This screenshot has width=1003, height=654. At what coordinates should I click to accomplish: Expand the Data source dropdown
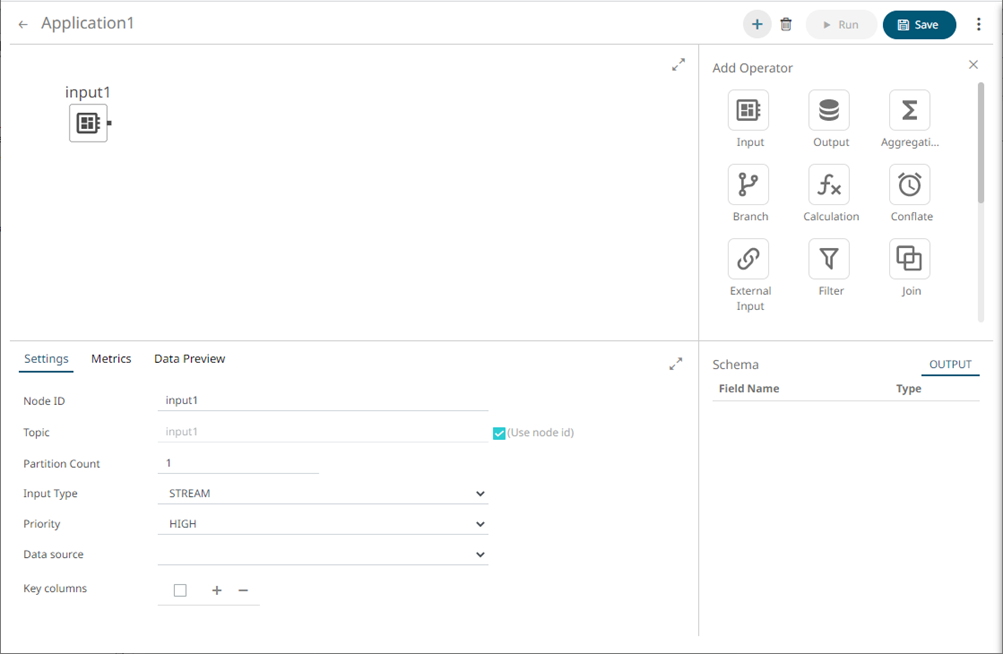point(323,554)
